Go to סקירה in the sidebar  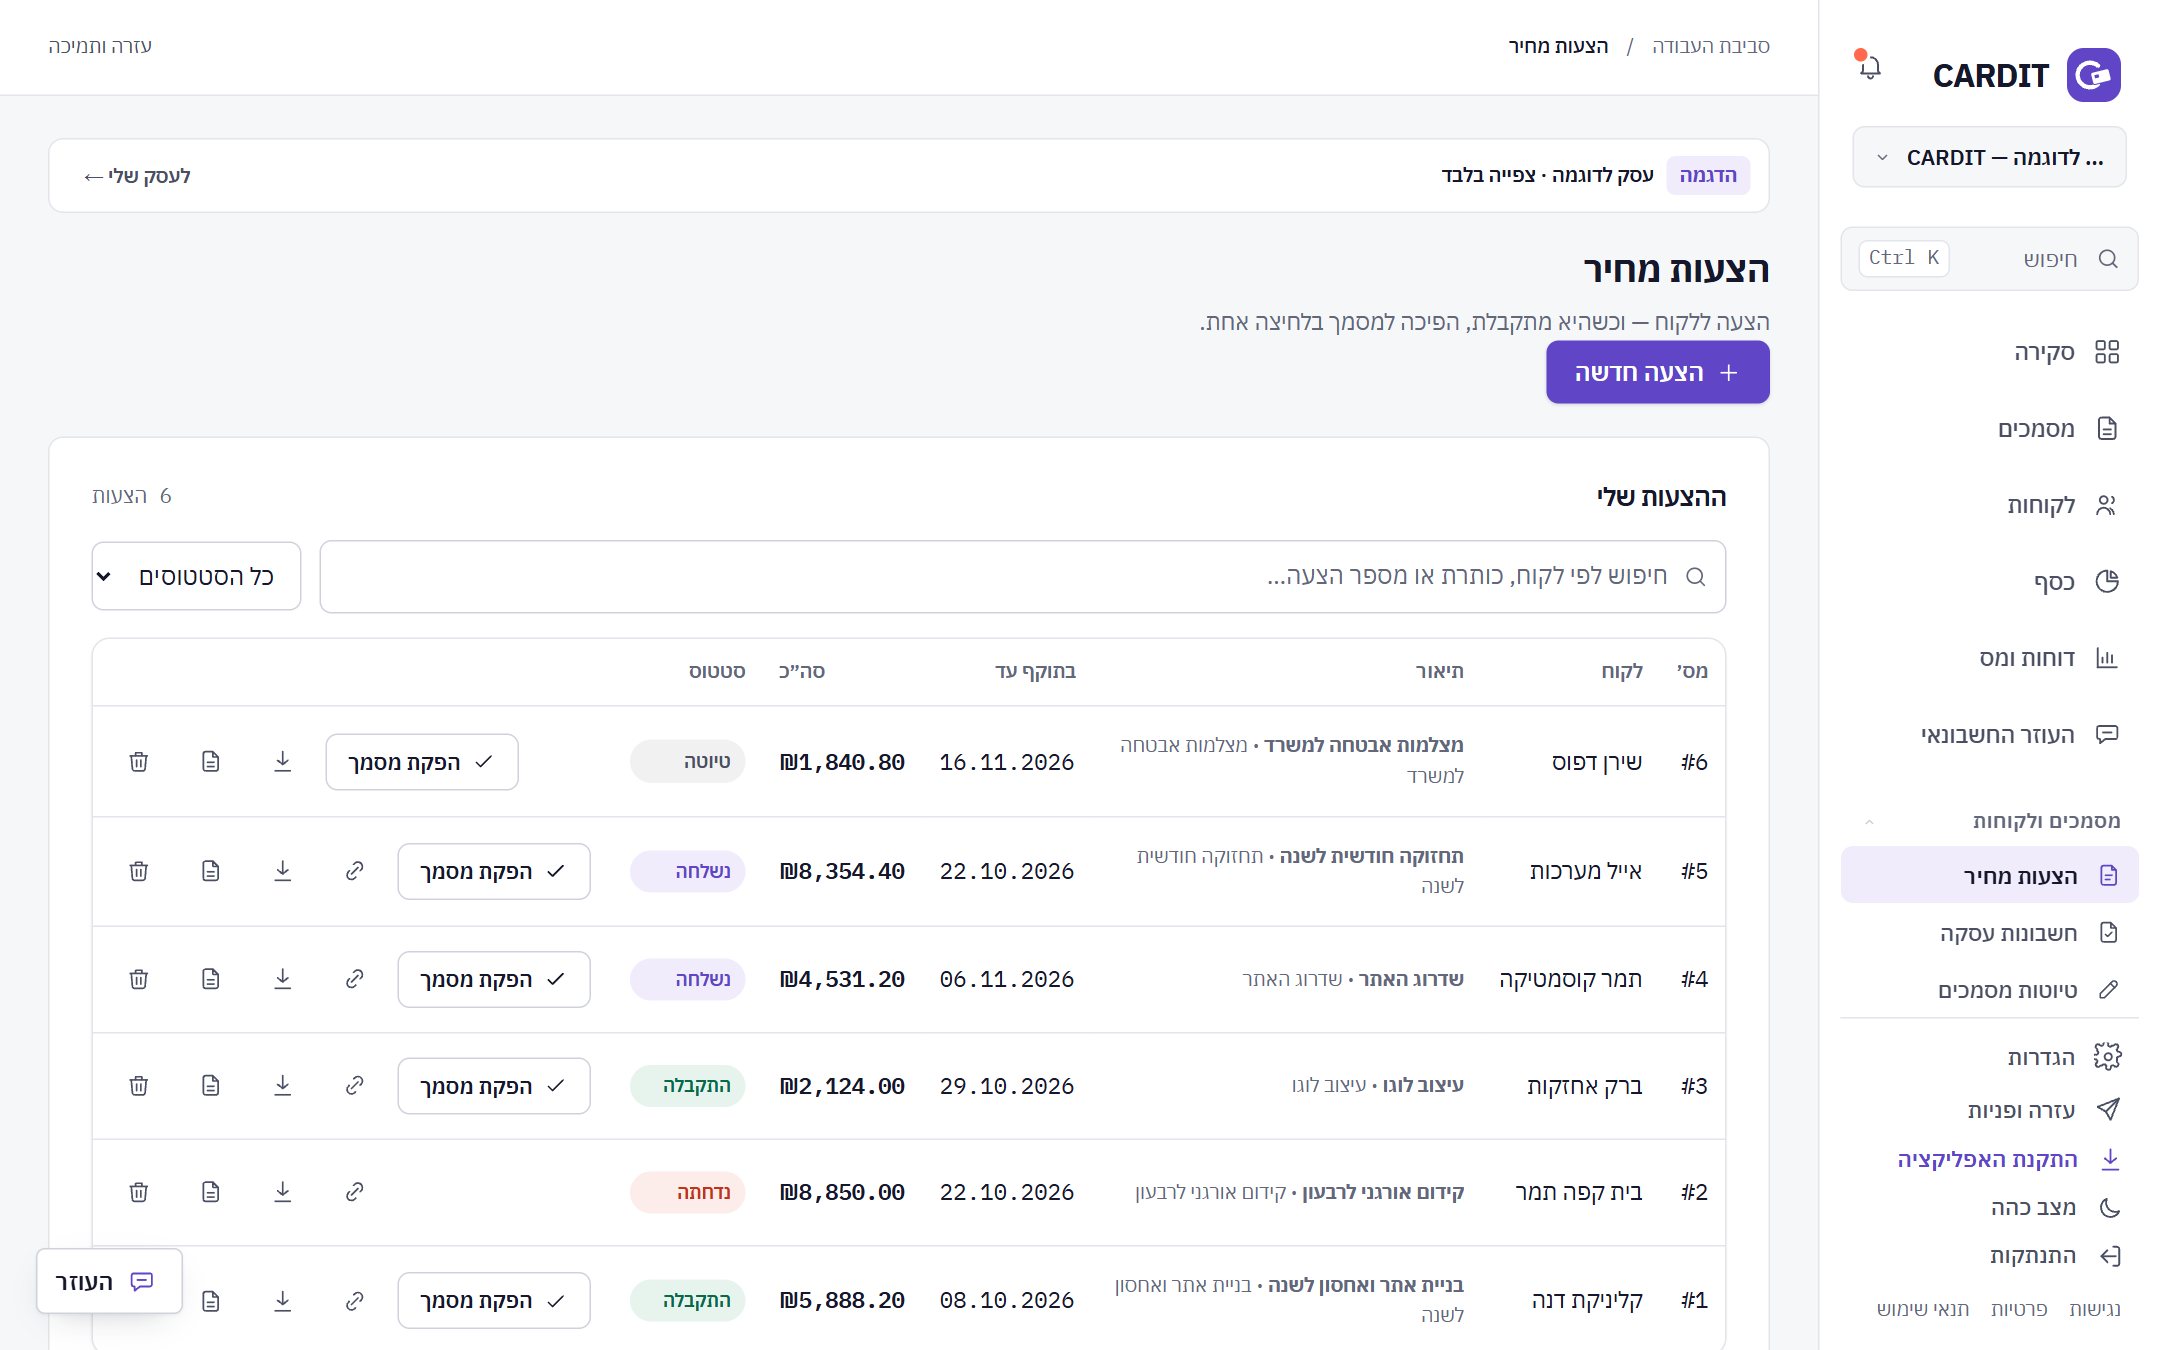1989,352
